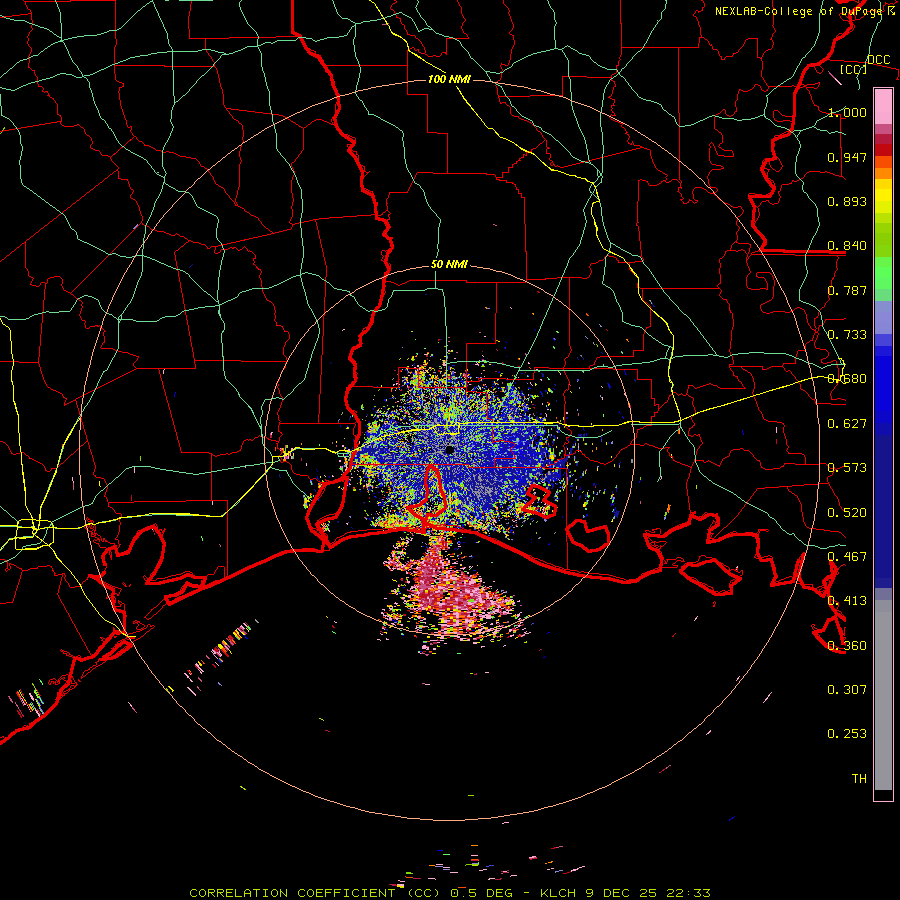Click the 0.840 value on the color scale
The height and width of the screenshot is (900, 900).
tap(847, 246)
